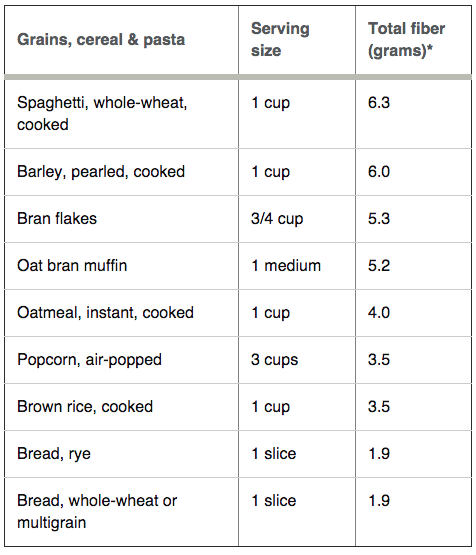
Task: Click the Grains, cereal & pasta header
Action: coord(101,40)
